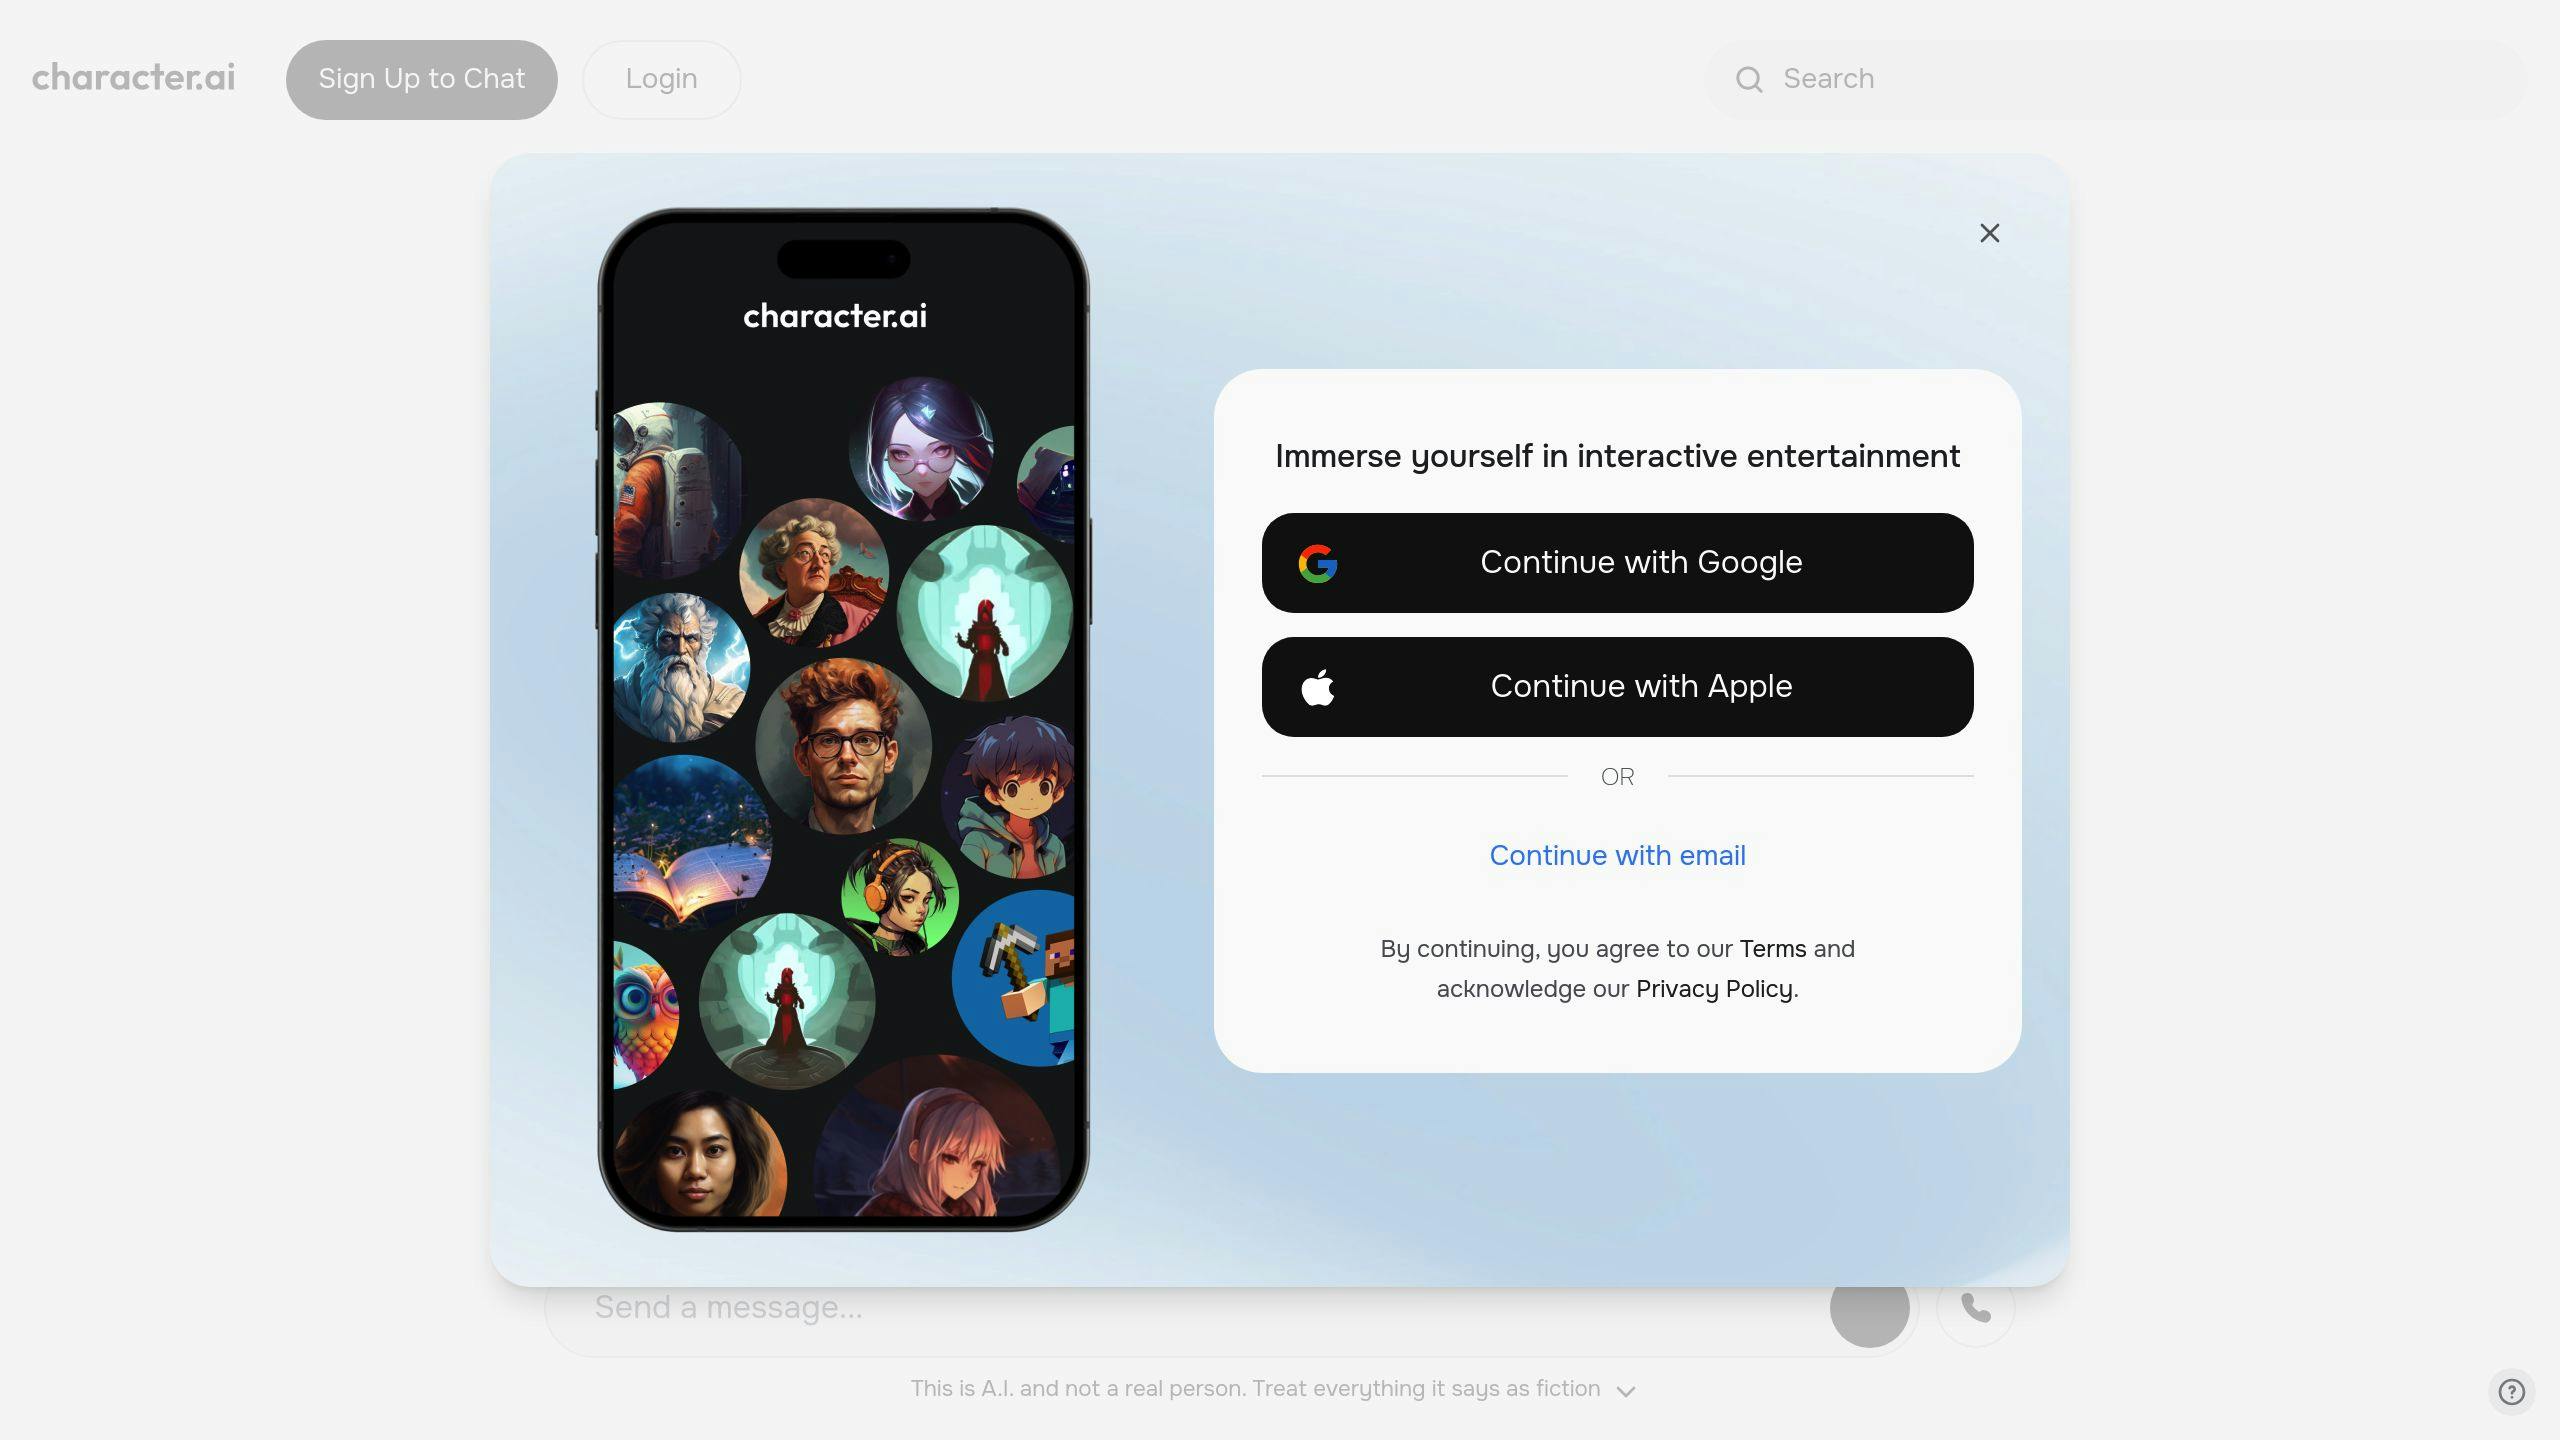Select the Login tab in navbar
Screen dimensions: 2560x1440
coord(661,79)
